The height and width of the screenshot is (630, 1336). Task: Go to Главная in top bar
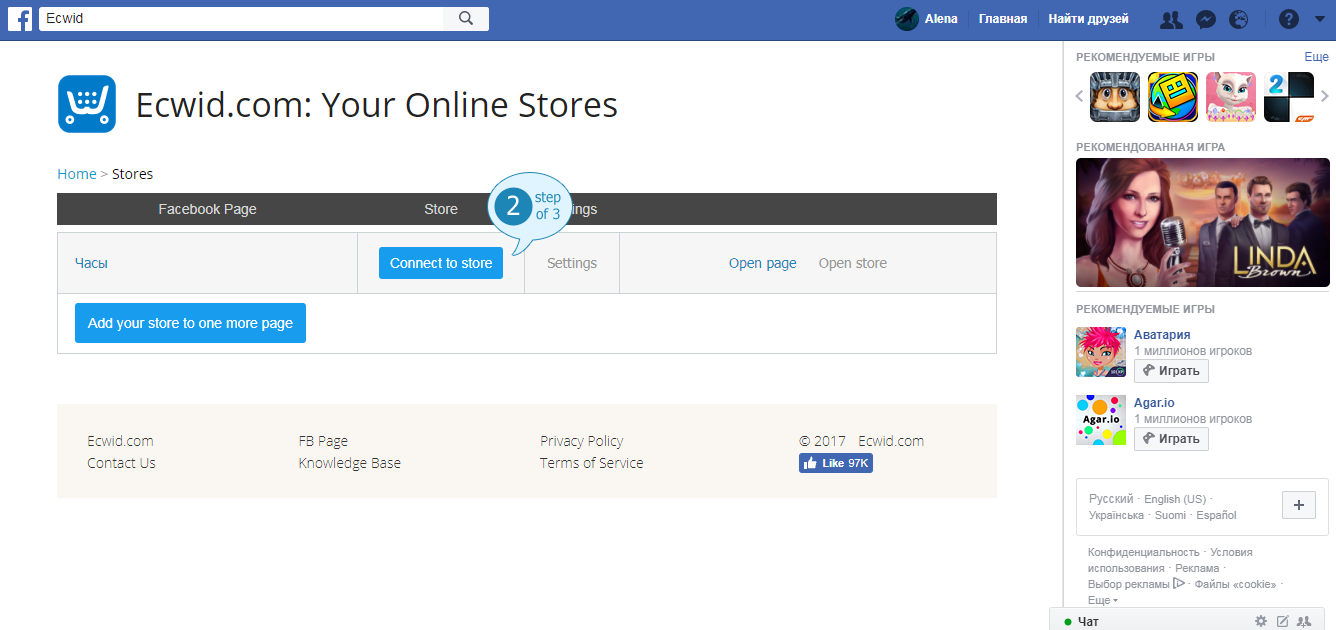tap(1002, 19)
